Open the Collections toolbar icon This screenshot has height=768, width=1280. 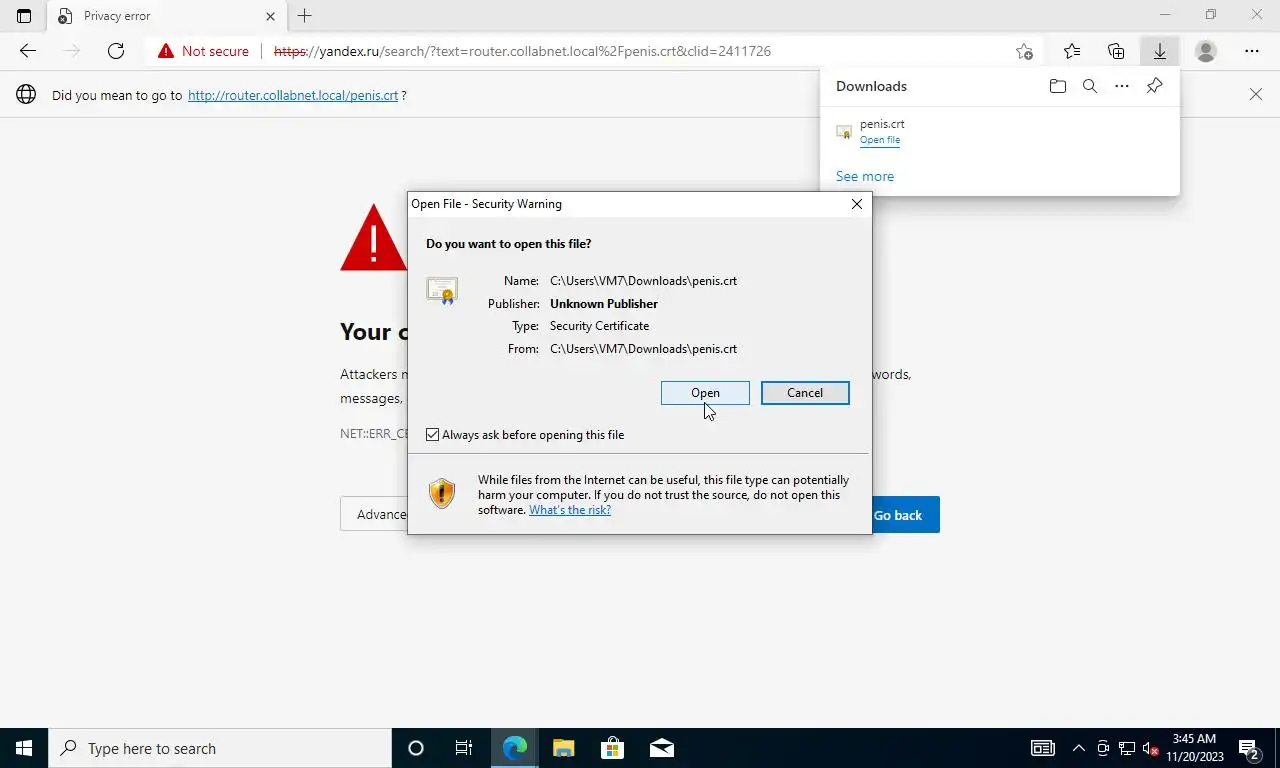1116,51
